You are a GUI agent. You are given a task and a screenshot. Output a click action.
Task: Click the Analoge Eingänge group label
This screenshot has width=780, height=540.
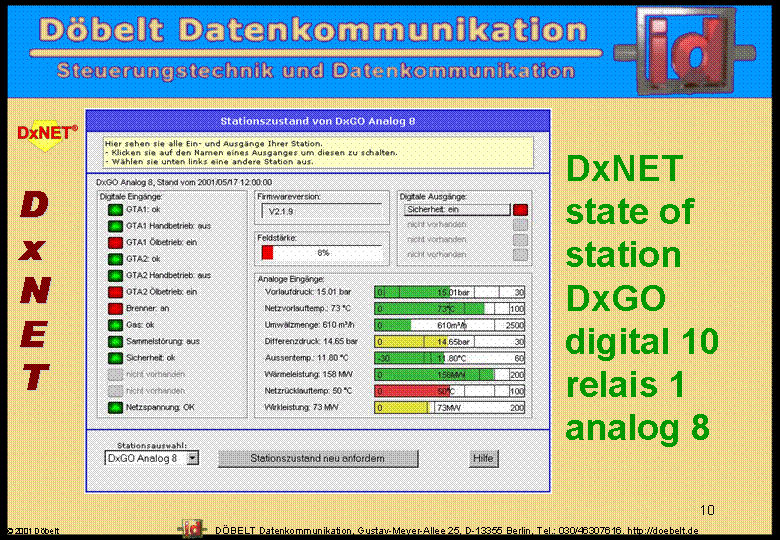point(291,279)
